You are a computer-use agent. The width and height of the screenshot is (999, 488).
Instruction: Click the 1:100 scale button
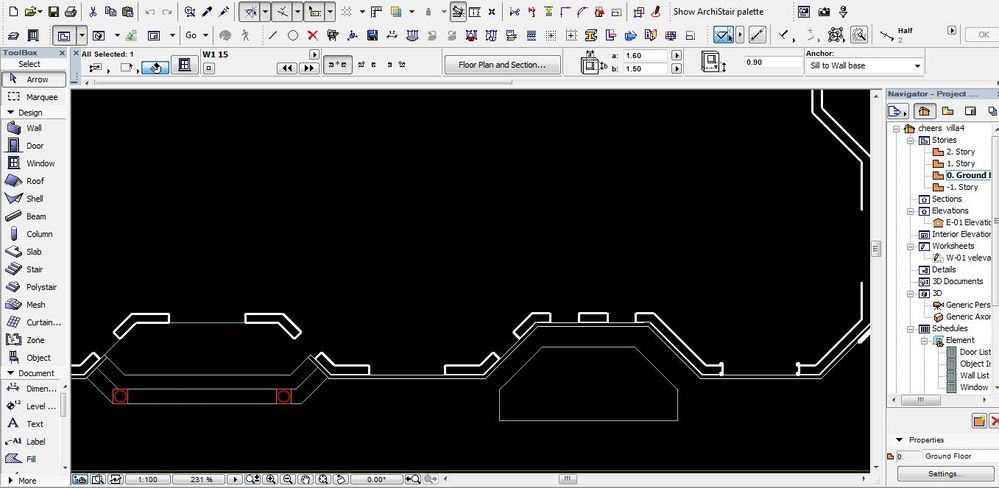(147, 479)
